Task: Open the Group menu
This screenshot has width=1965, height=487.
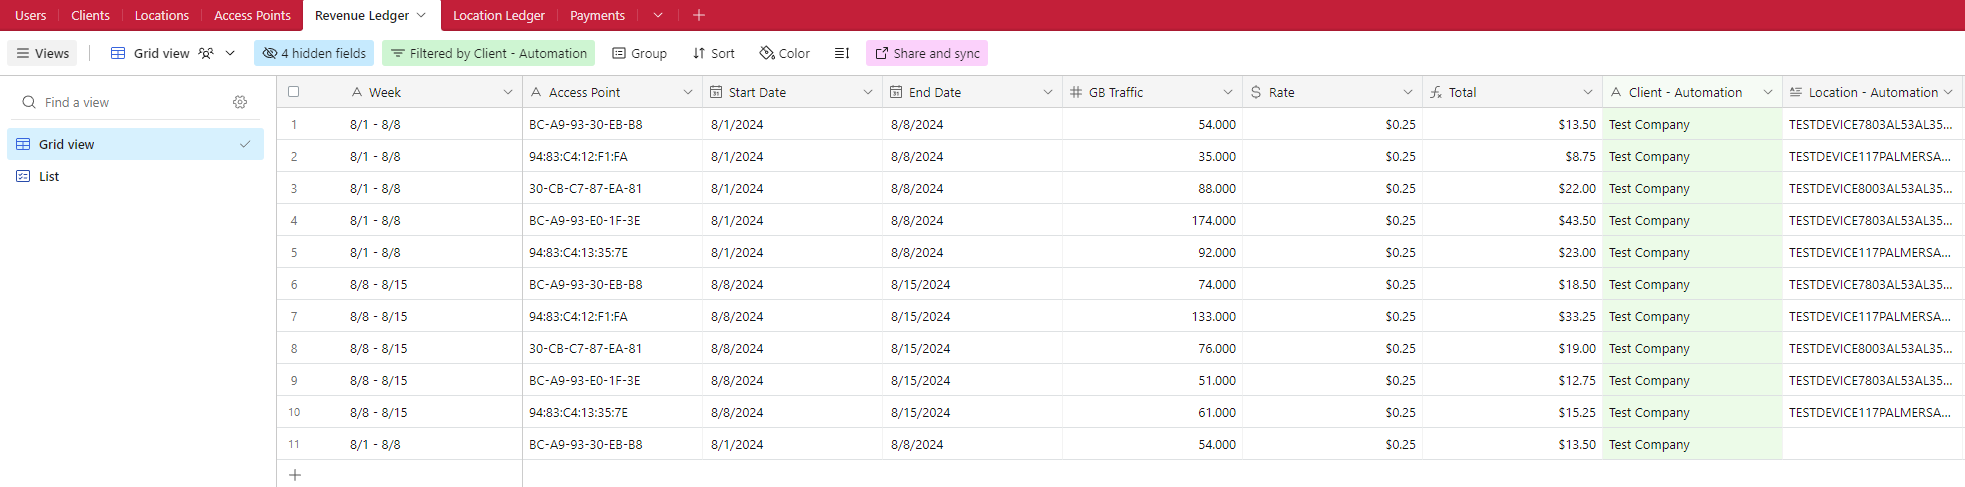Action: tap(639, 53)
